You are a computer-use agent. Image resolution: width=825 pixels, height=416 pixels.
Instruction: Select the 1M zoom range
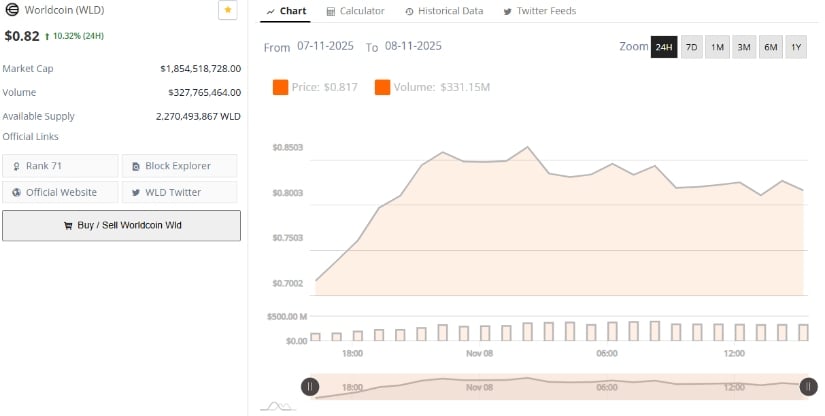[x=717, y=47]
